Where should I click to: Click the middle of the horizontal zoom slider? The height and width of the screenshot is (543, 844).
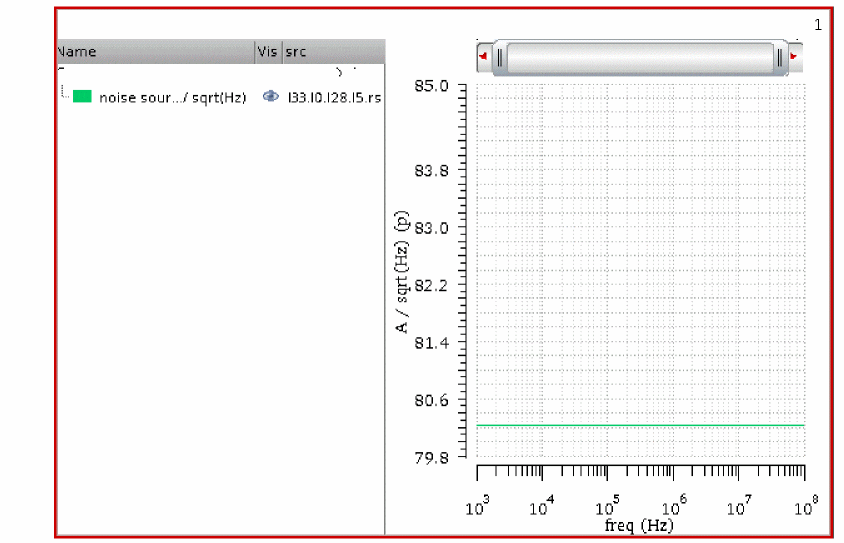pyautogui.click(x=640, y=57)
